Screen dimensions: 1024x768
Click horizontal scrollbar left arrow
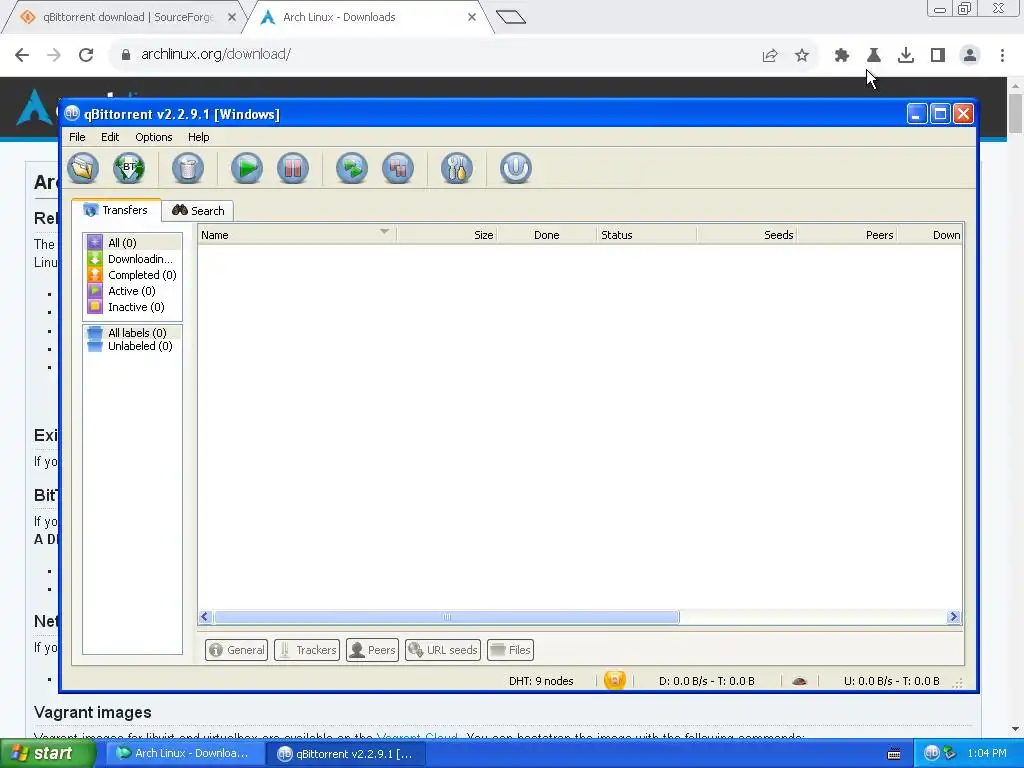[205, 616]
